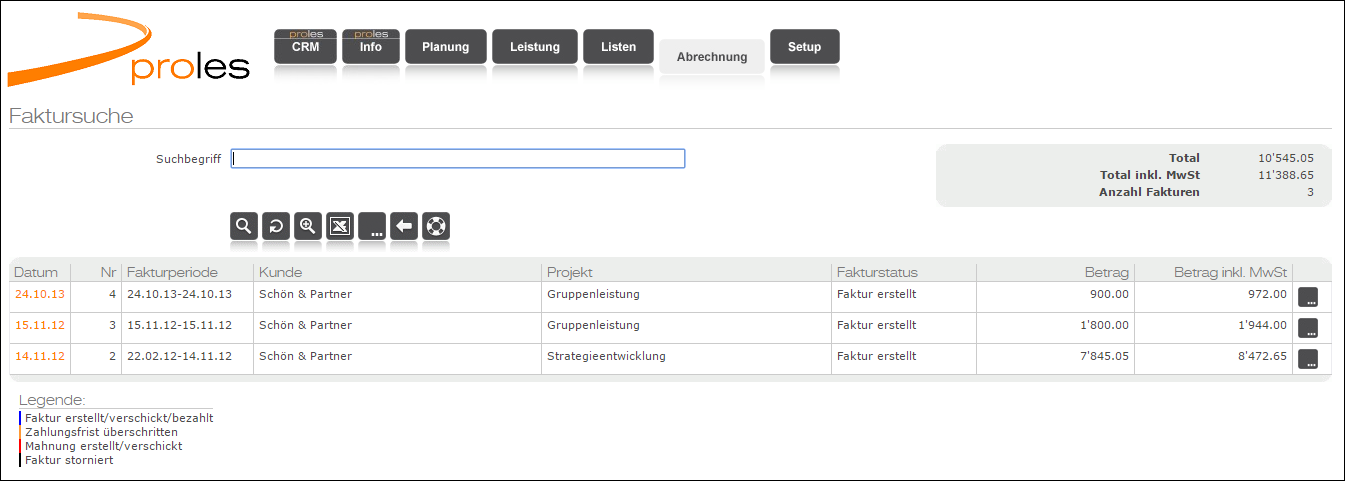Select the Abrechnung tab
The width and height of the screenshot is (1345, 481).
pyautogui.click(x=712, y=57)
